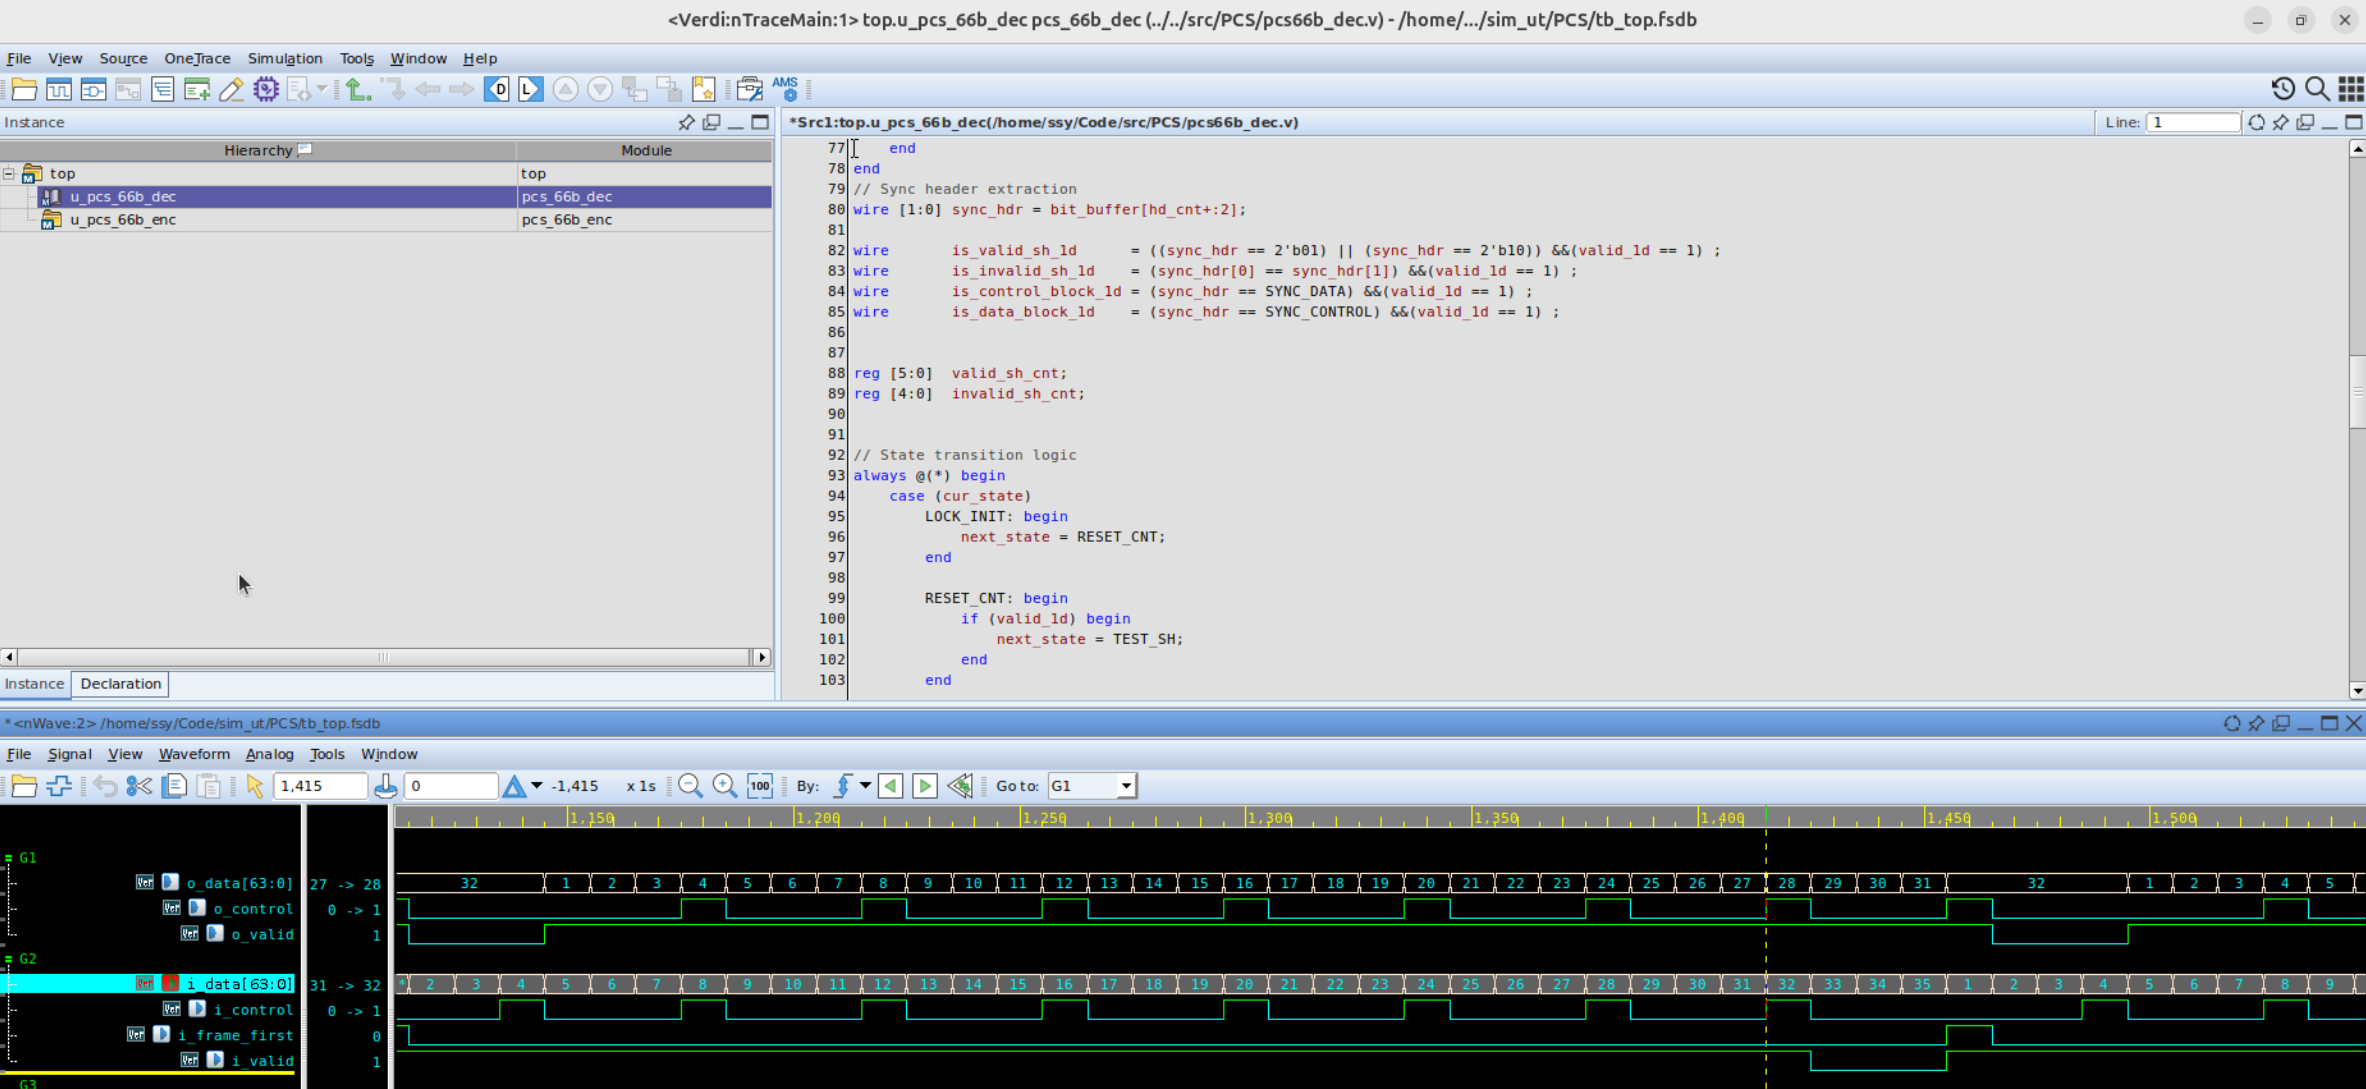The image size is (2366, 1089).
Task: Open new schematic window icon
Action: pyautogui.click(x=93, y=90)
